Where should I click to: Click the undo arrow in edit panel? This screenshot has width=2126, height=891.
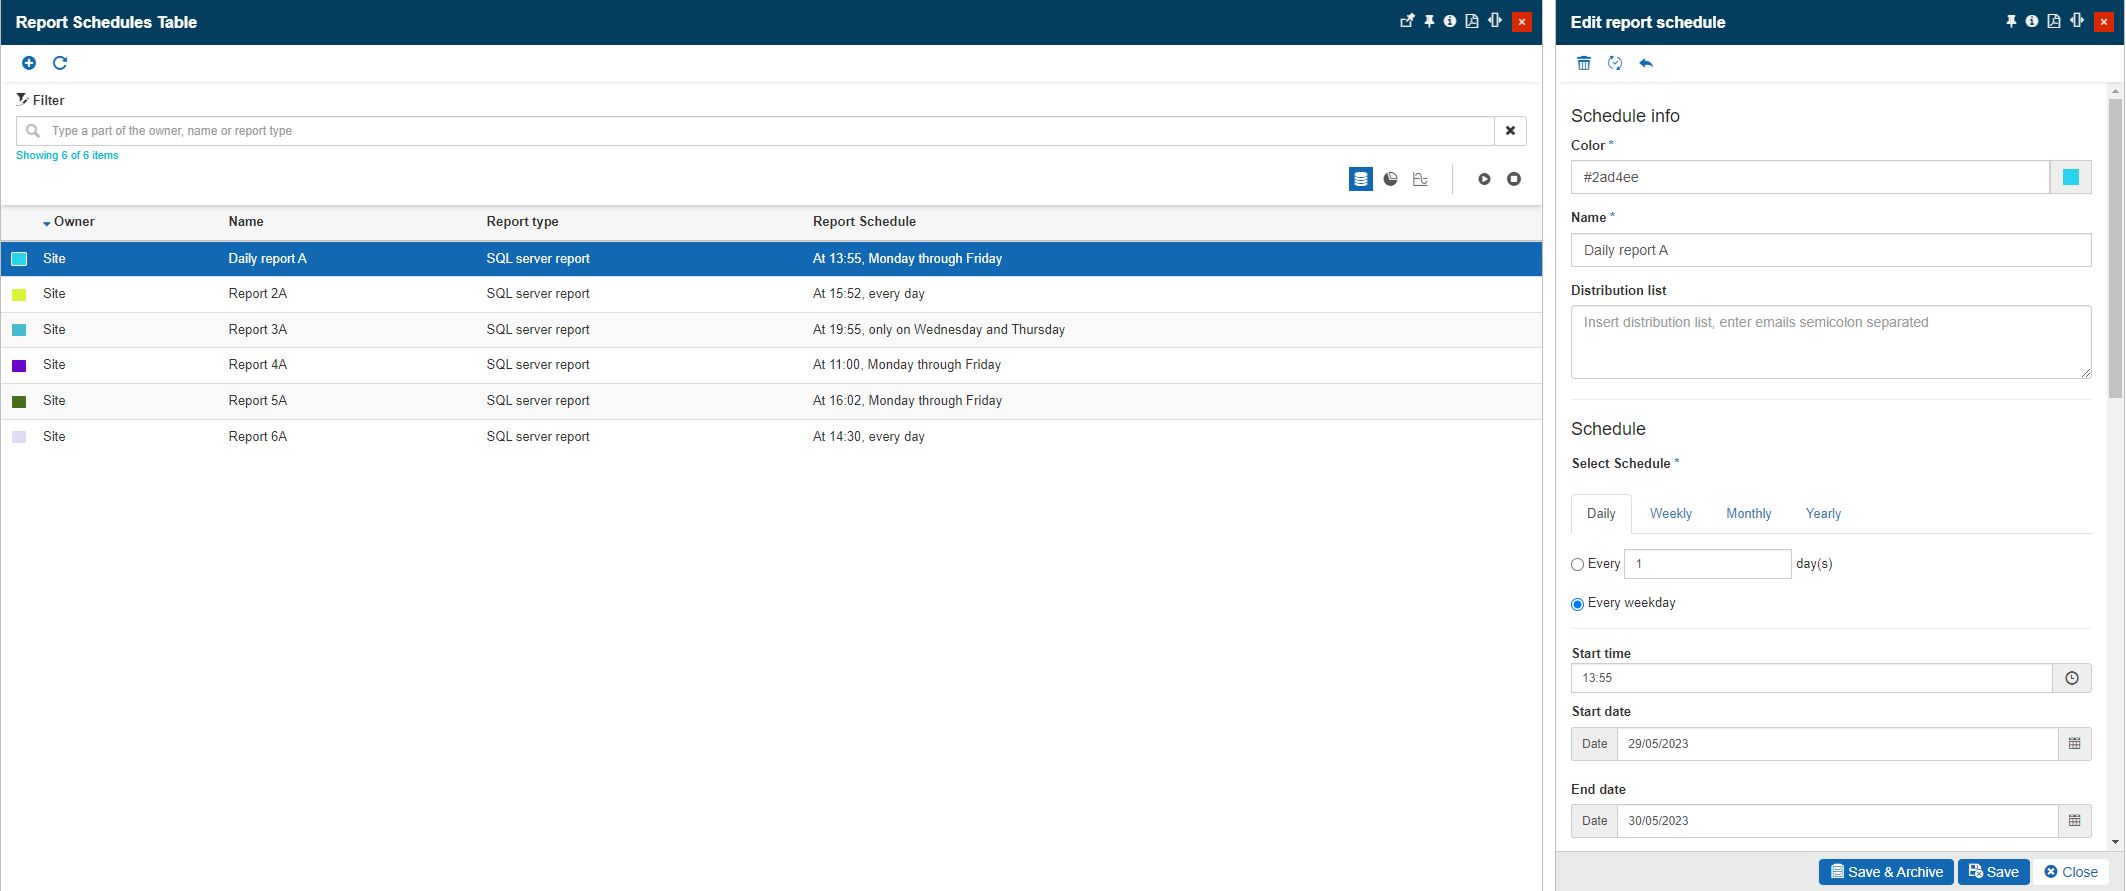tap(1646, 63)
